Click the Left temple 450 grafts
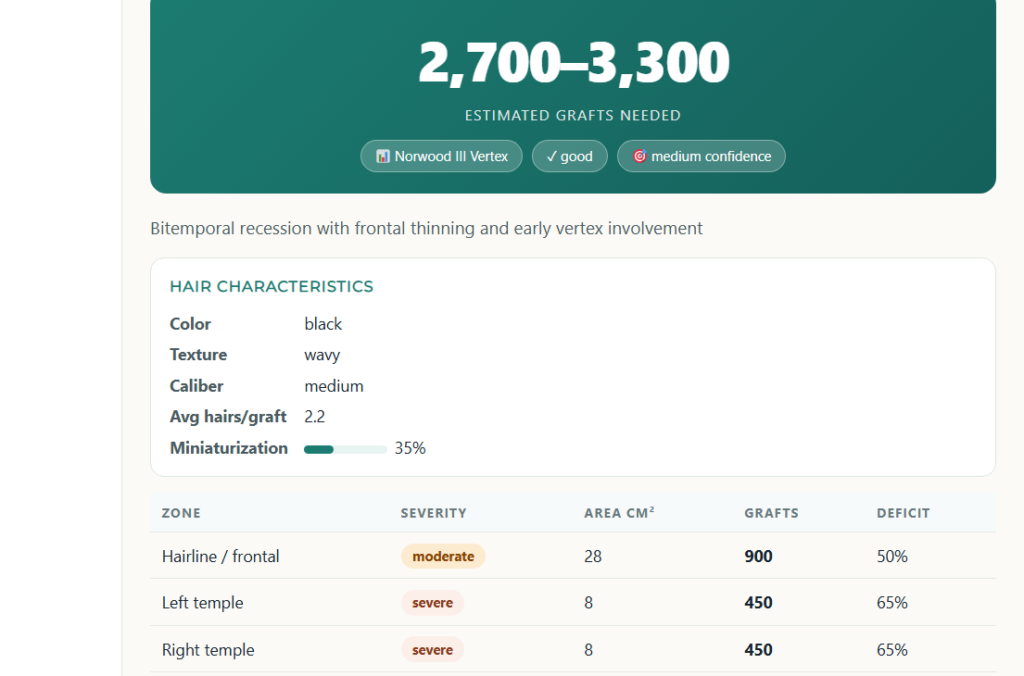The height and width of the screenshot is (676, 1024). click(x=758, y=602)
